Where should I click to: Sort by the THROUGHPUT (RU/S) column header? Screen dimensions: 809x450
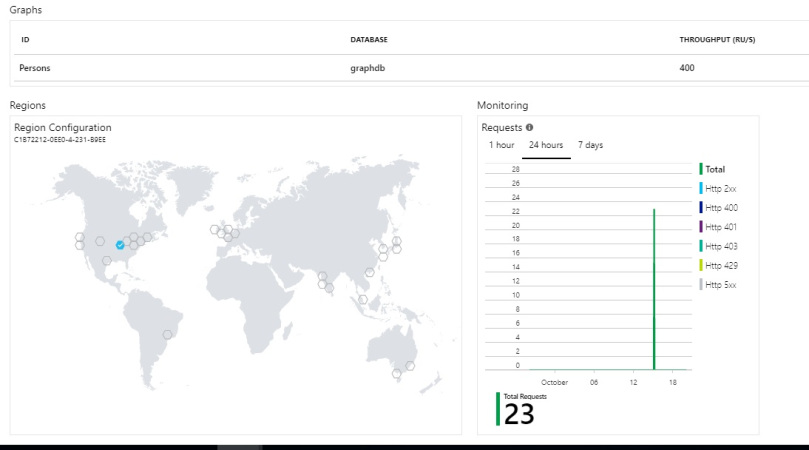point(718,40)
